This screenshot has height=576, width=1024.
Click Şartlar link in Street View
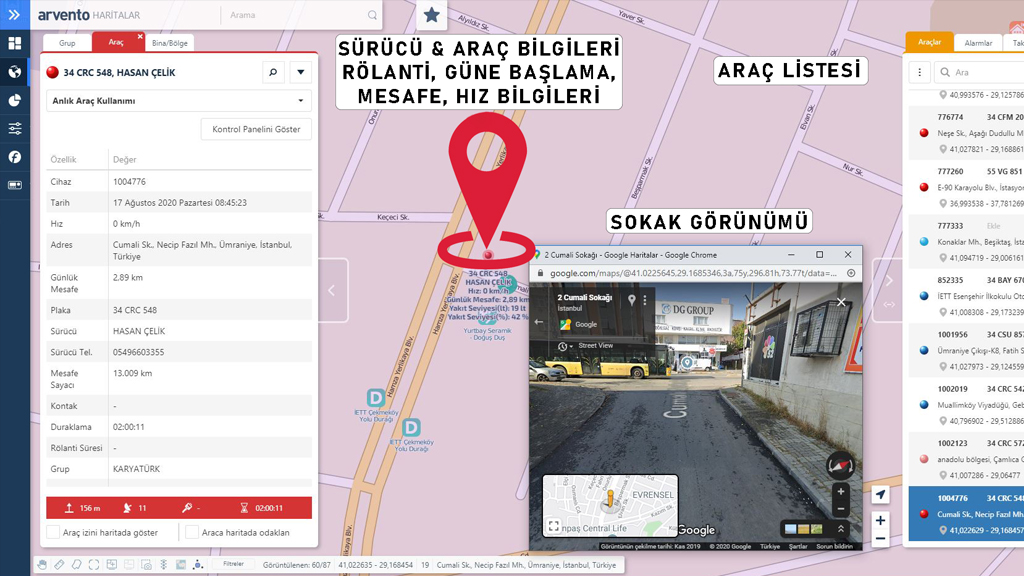798,546
